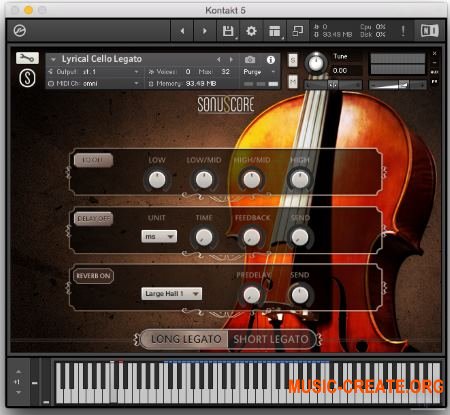The width and height of the screenshot is (450, 415).
Task: Click the reverb PREDELAY knob
Action: tap(252, 295)
